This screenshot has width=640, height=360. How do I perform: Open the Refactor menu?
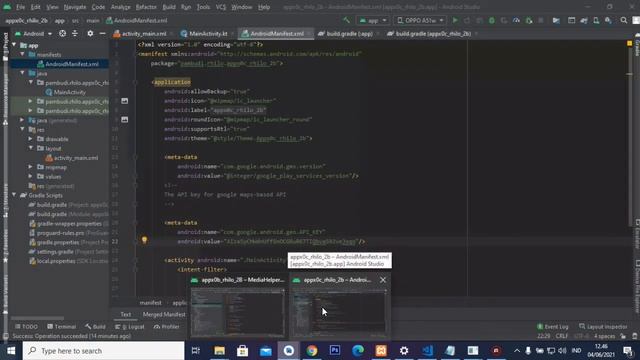(146, 7)
